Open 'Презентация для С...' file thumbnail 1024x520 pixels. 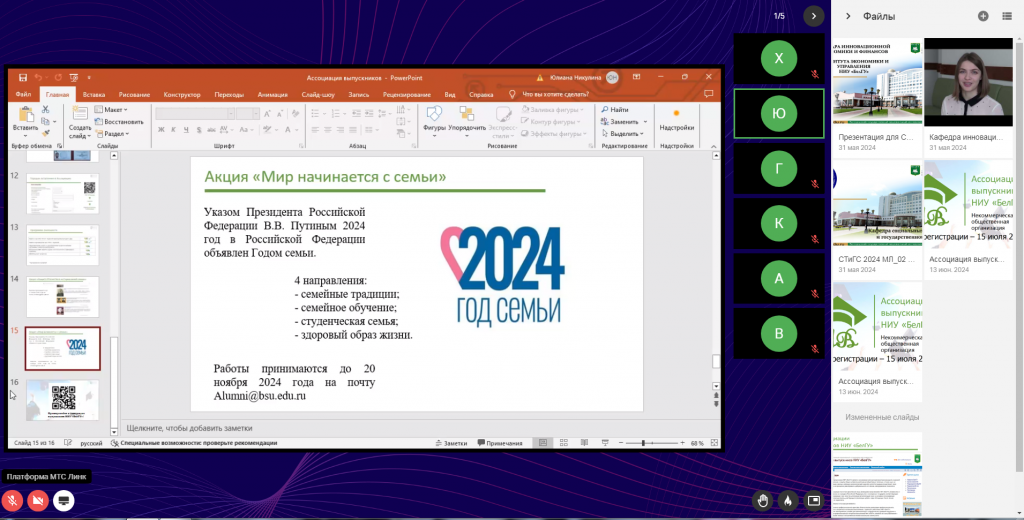(x=877, y=82)
